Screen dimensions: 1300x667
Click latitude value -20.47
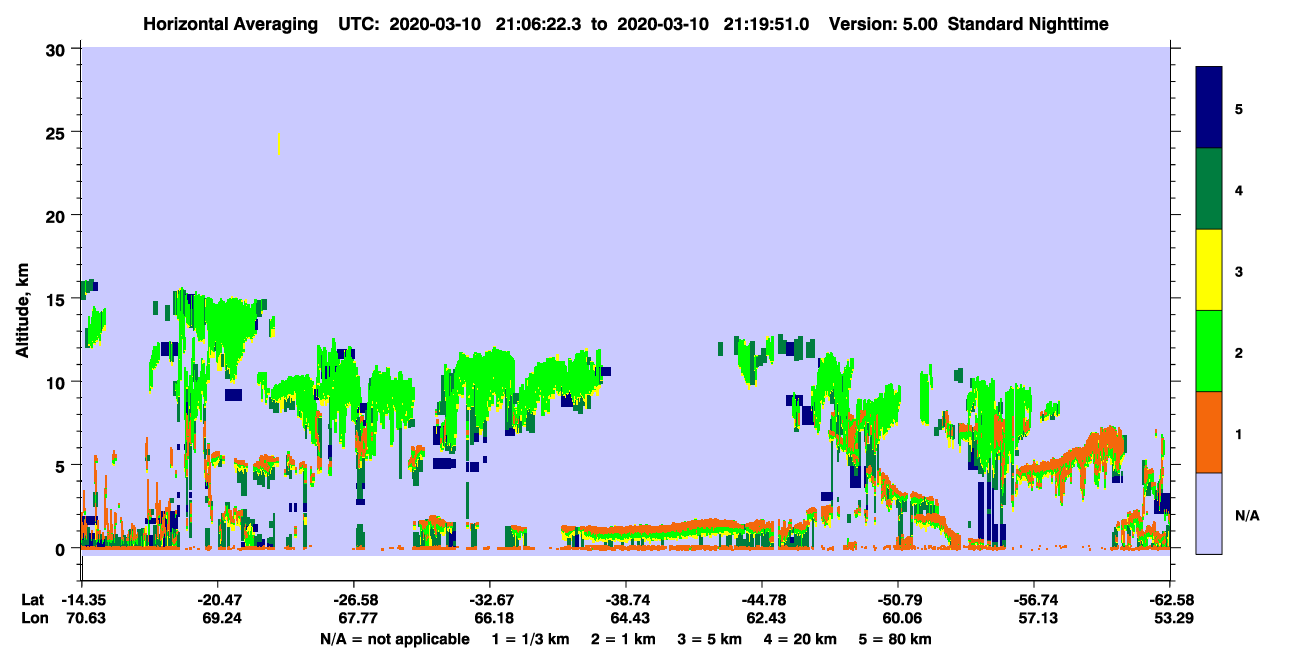click(x=218, y=600)
